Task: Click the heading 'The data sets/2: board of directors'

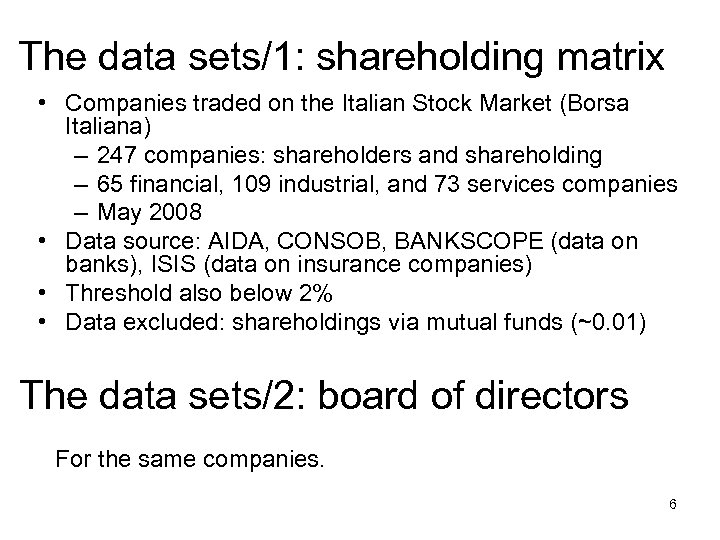Action: point(324,395)
